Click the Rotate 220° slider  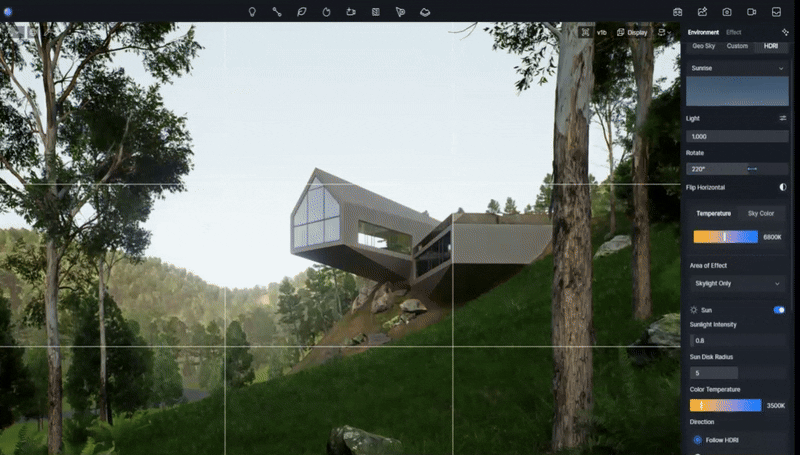click(x=737, y=169)
